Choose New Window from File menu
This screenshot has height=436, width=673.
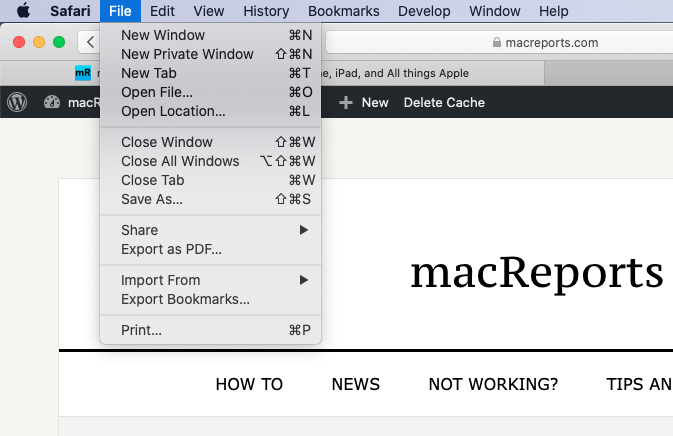click(210, 35)
